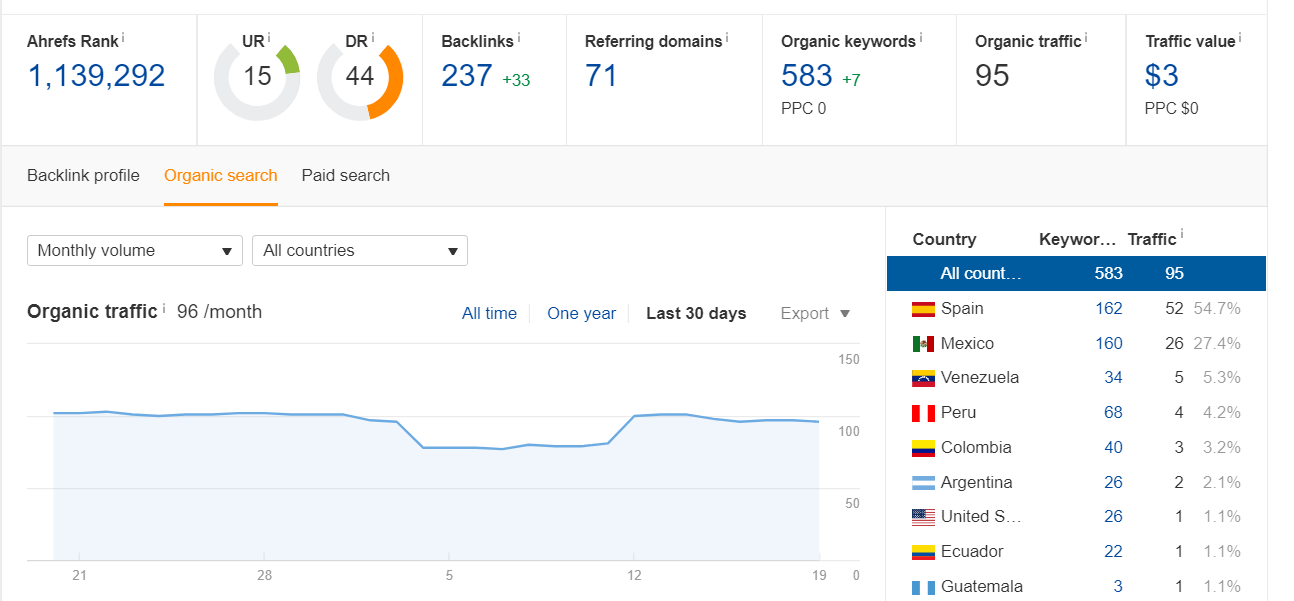Click the UR 15 donut chart
Viewport: 1294px width, 601px height.
257,77
